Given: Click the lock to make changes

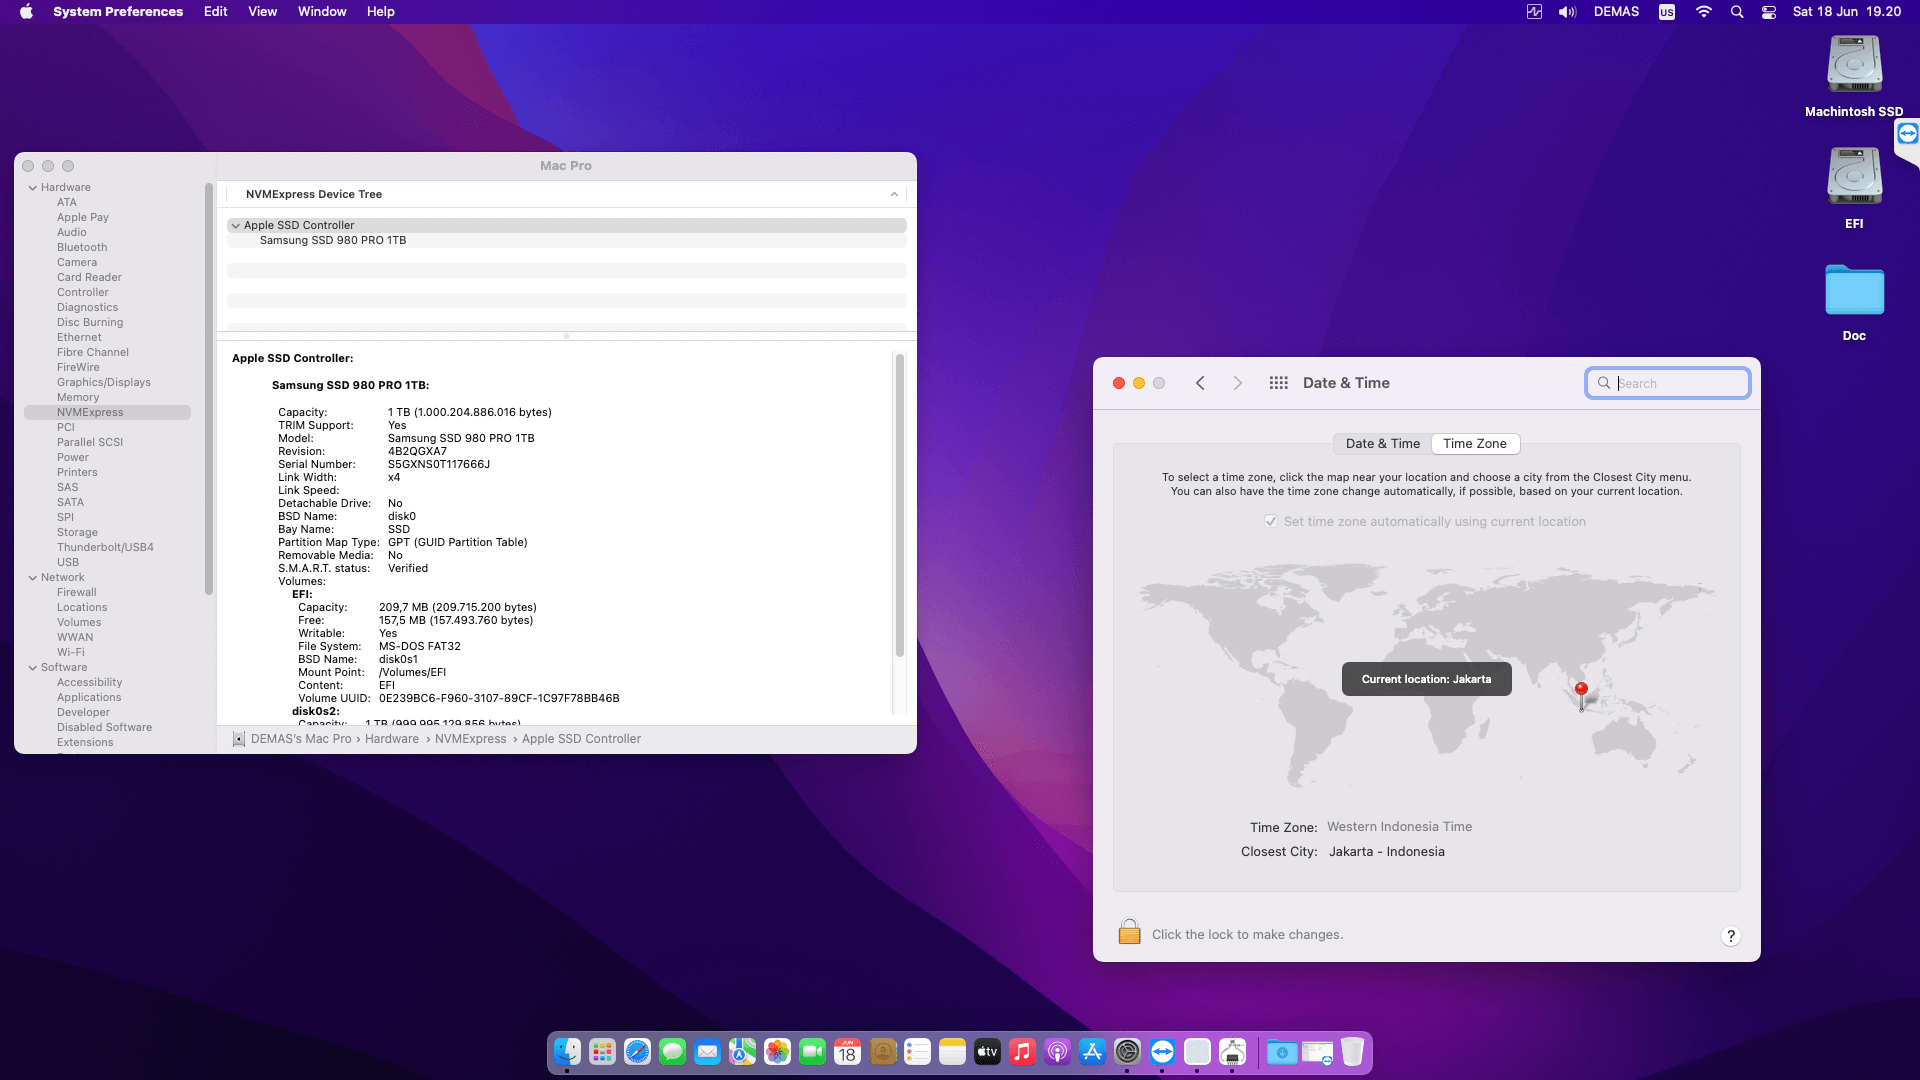Looking at the screenshot, I should click(x=1129, y=932).
